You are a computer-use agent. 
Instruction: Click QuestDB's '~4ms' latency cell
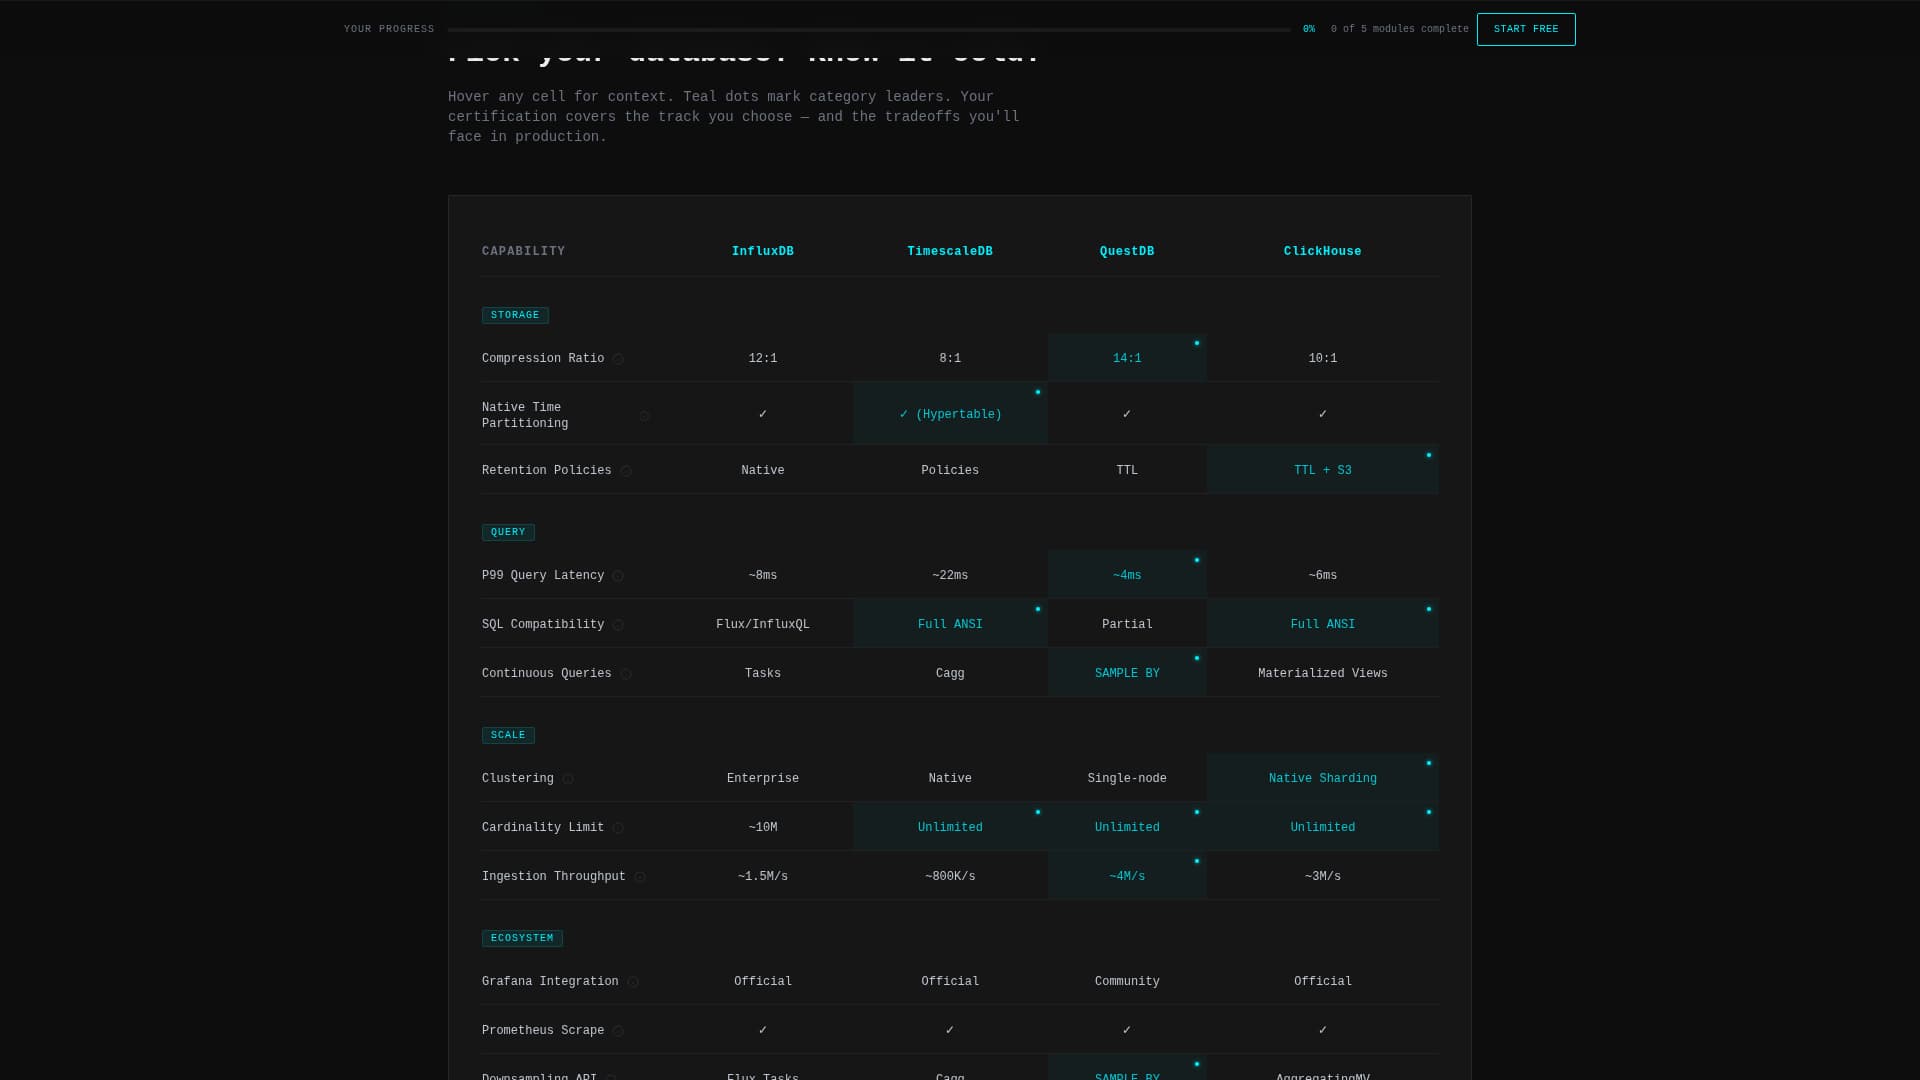pyautogui.click(x=1127, y=575)
